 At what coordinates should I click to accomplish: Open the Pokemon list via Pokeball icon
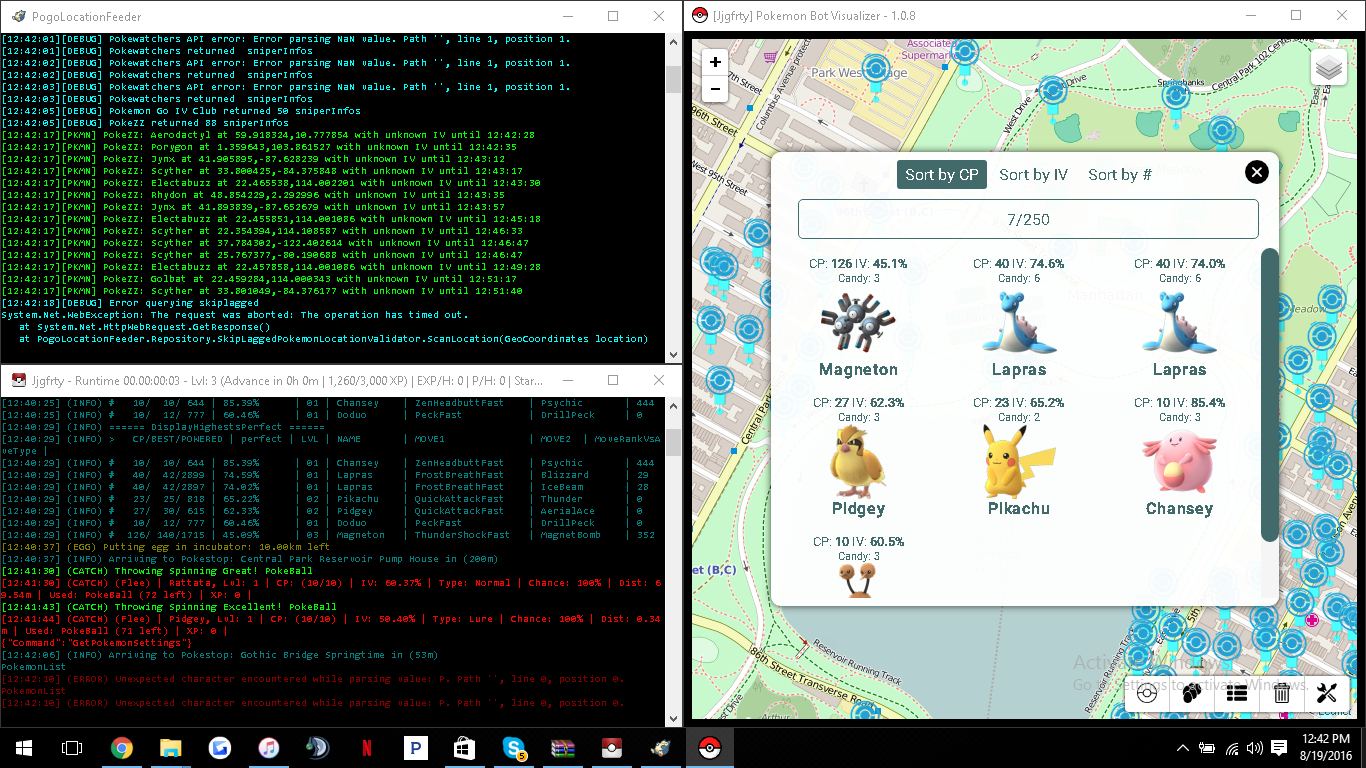[x=1147, y=693]
